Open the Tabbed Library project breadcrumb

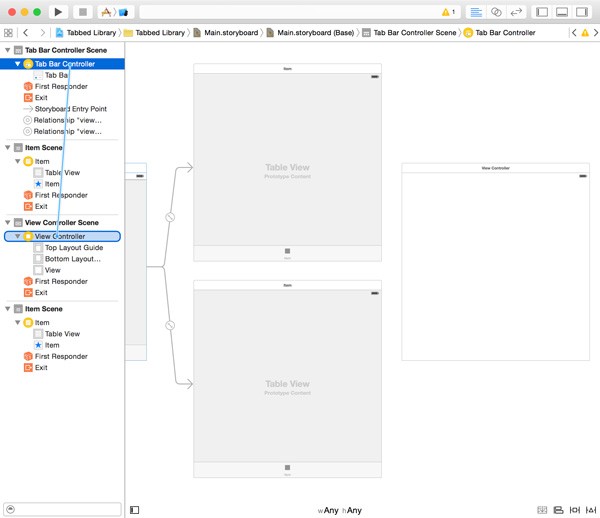86,33
